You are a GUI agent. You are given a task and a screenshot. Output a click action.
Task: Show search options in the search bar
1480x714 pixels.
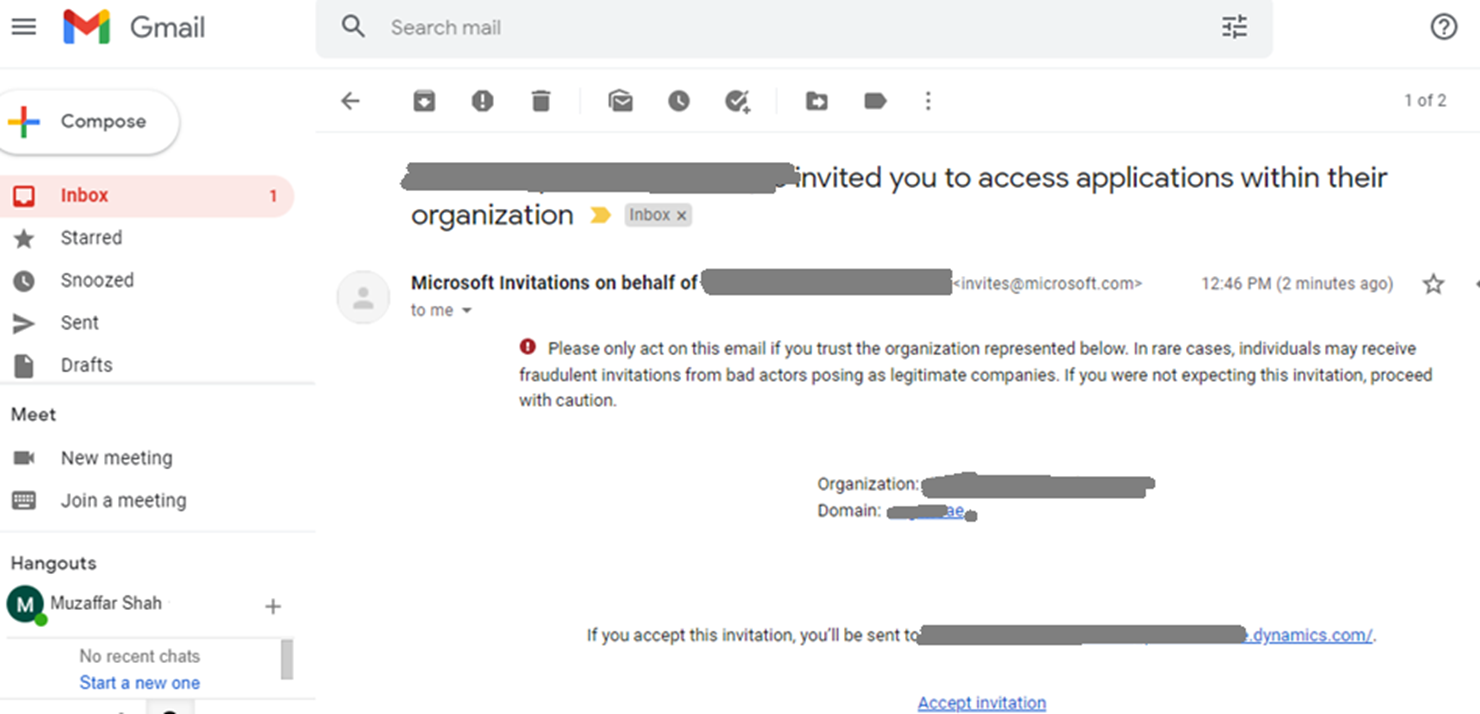[1235, 27]
